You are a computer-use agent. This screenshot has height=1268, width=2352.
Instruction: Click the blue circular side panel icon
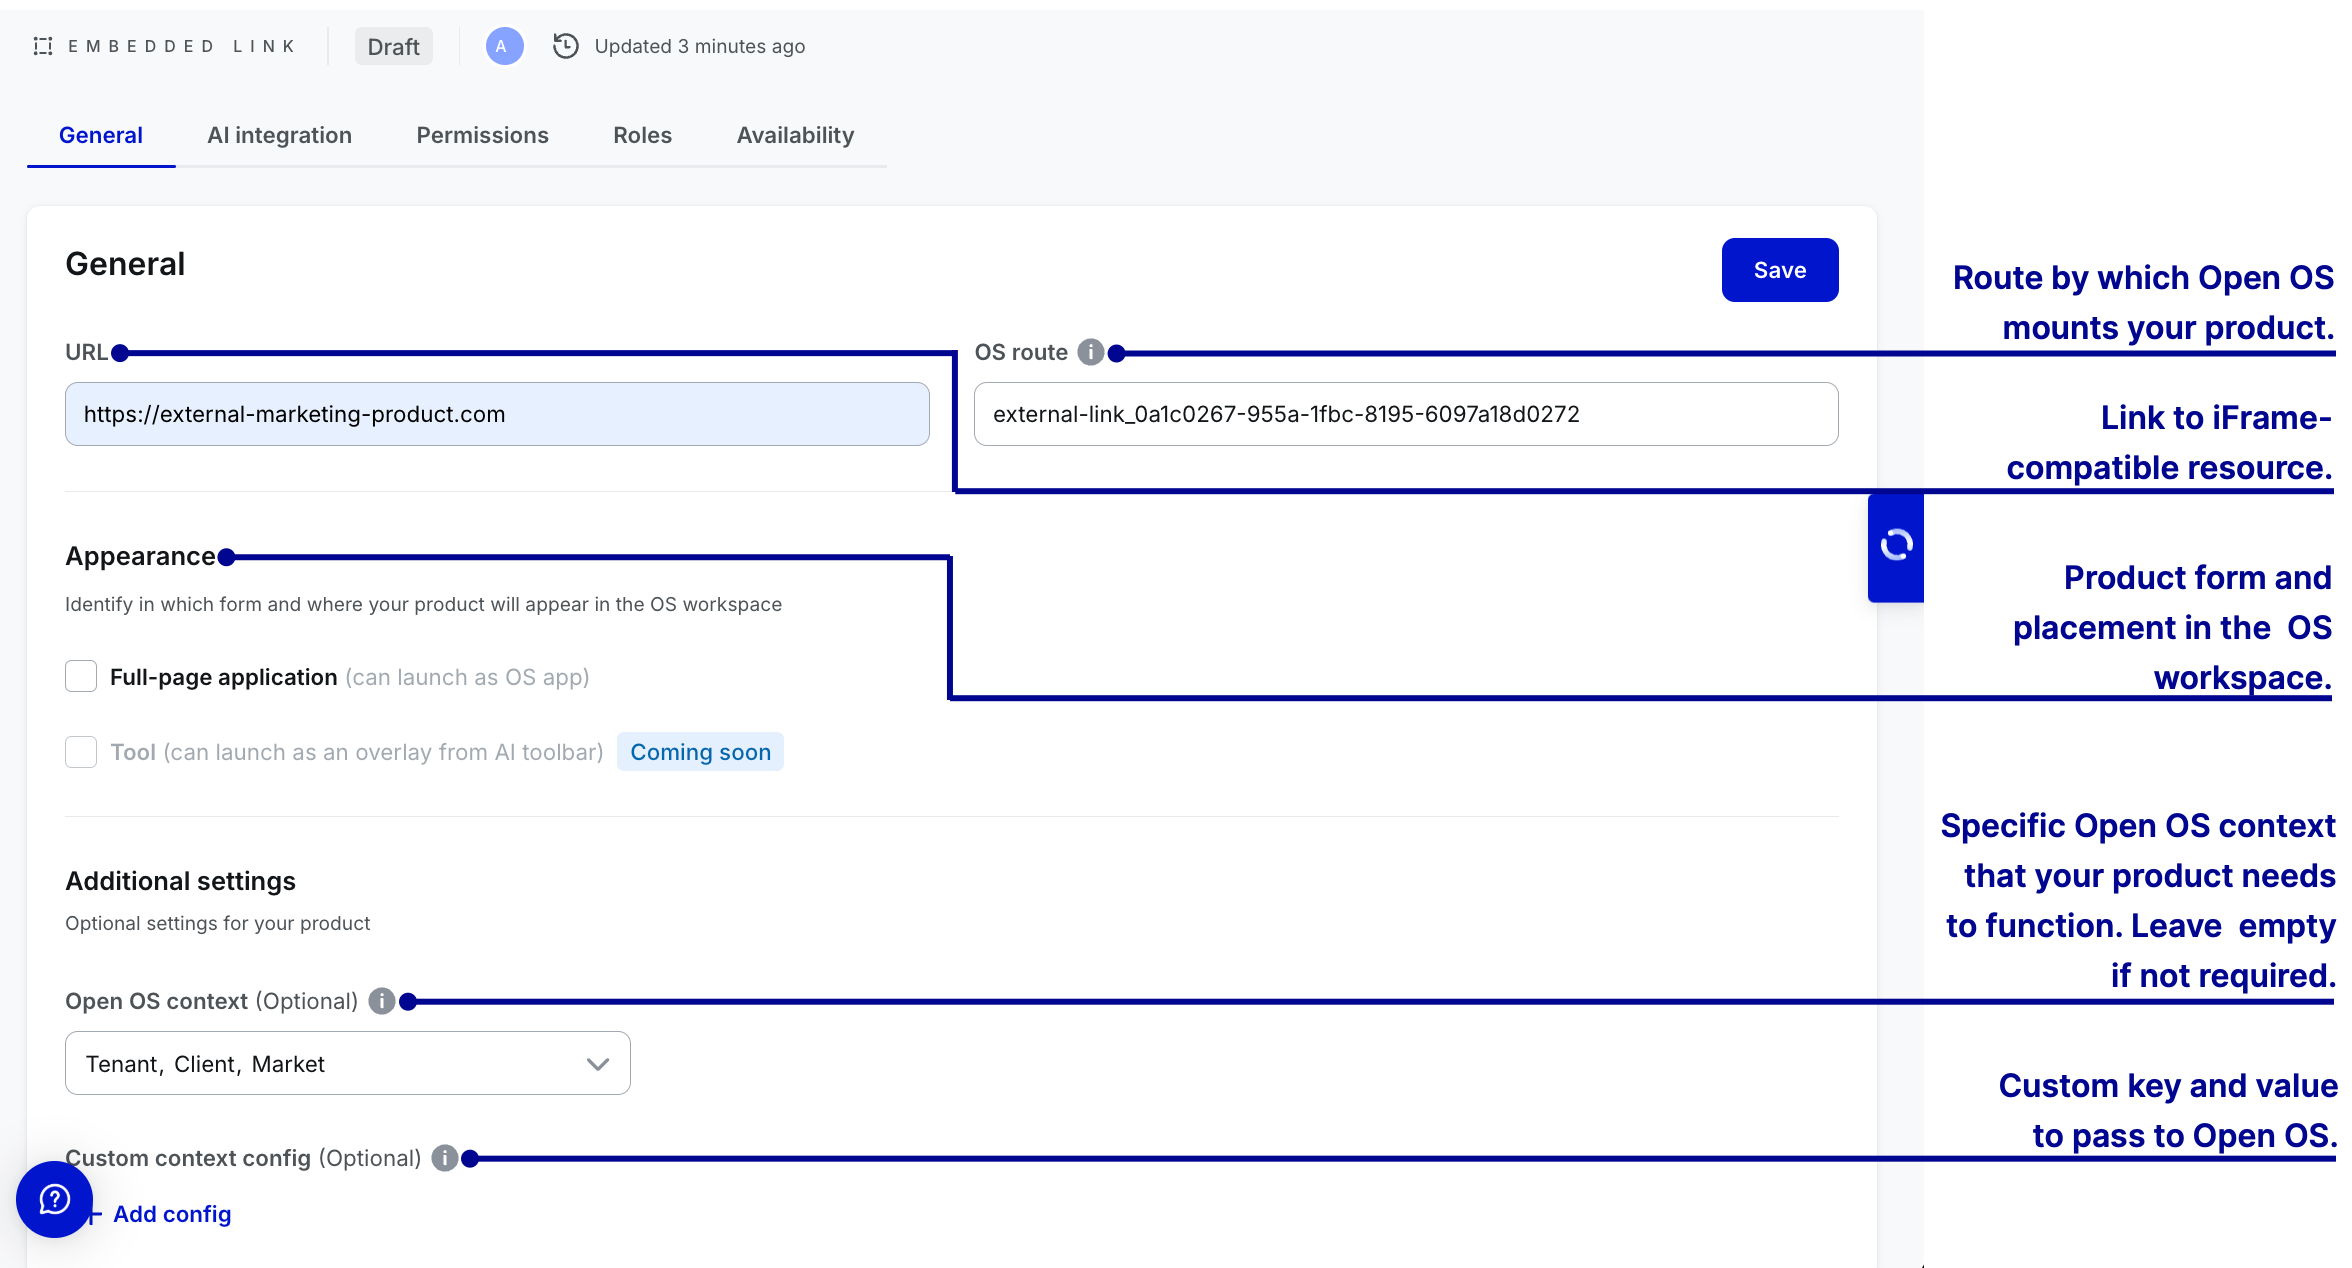pos(1896,546)
